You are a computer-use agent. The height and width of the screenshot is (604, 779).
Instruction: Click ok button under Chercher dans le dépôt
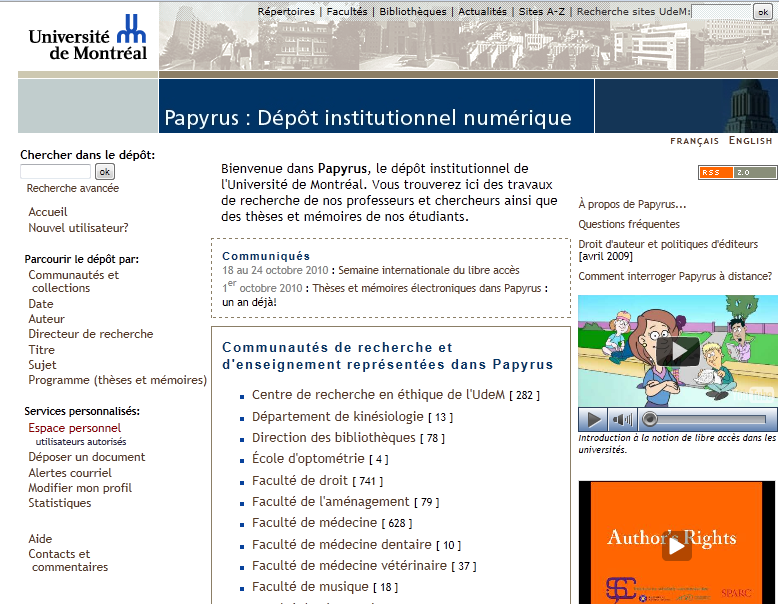[x=105, y=171]
